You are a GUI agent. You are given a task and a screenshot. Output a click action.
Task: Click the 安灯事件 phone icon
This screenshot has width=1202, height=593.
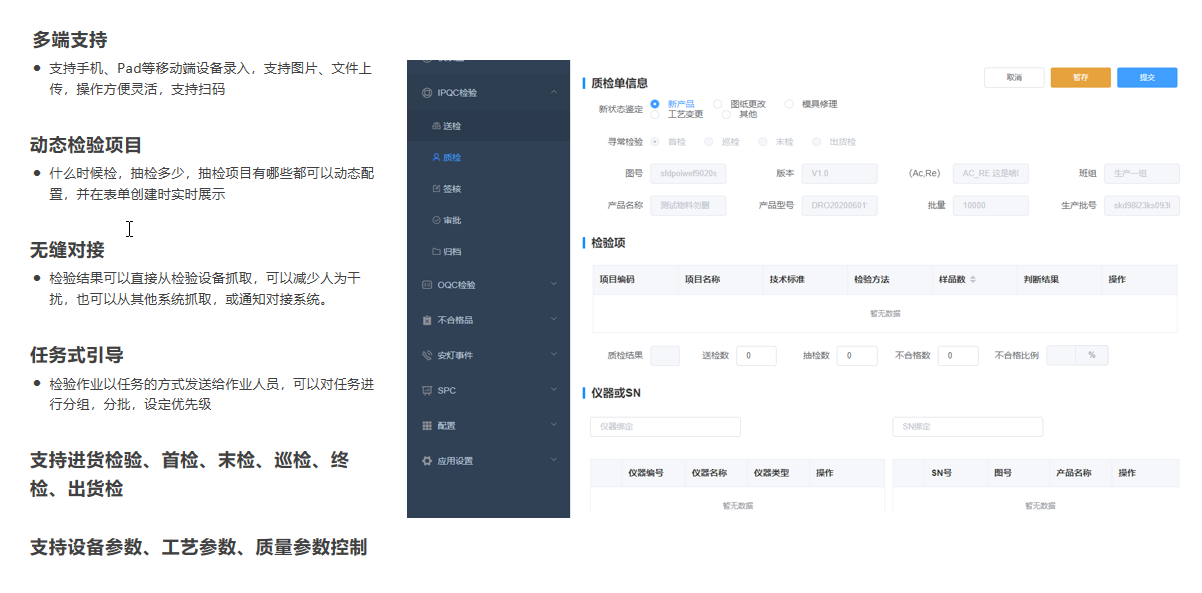point(427,355)
